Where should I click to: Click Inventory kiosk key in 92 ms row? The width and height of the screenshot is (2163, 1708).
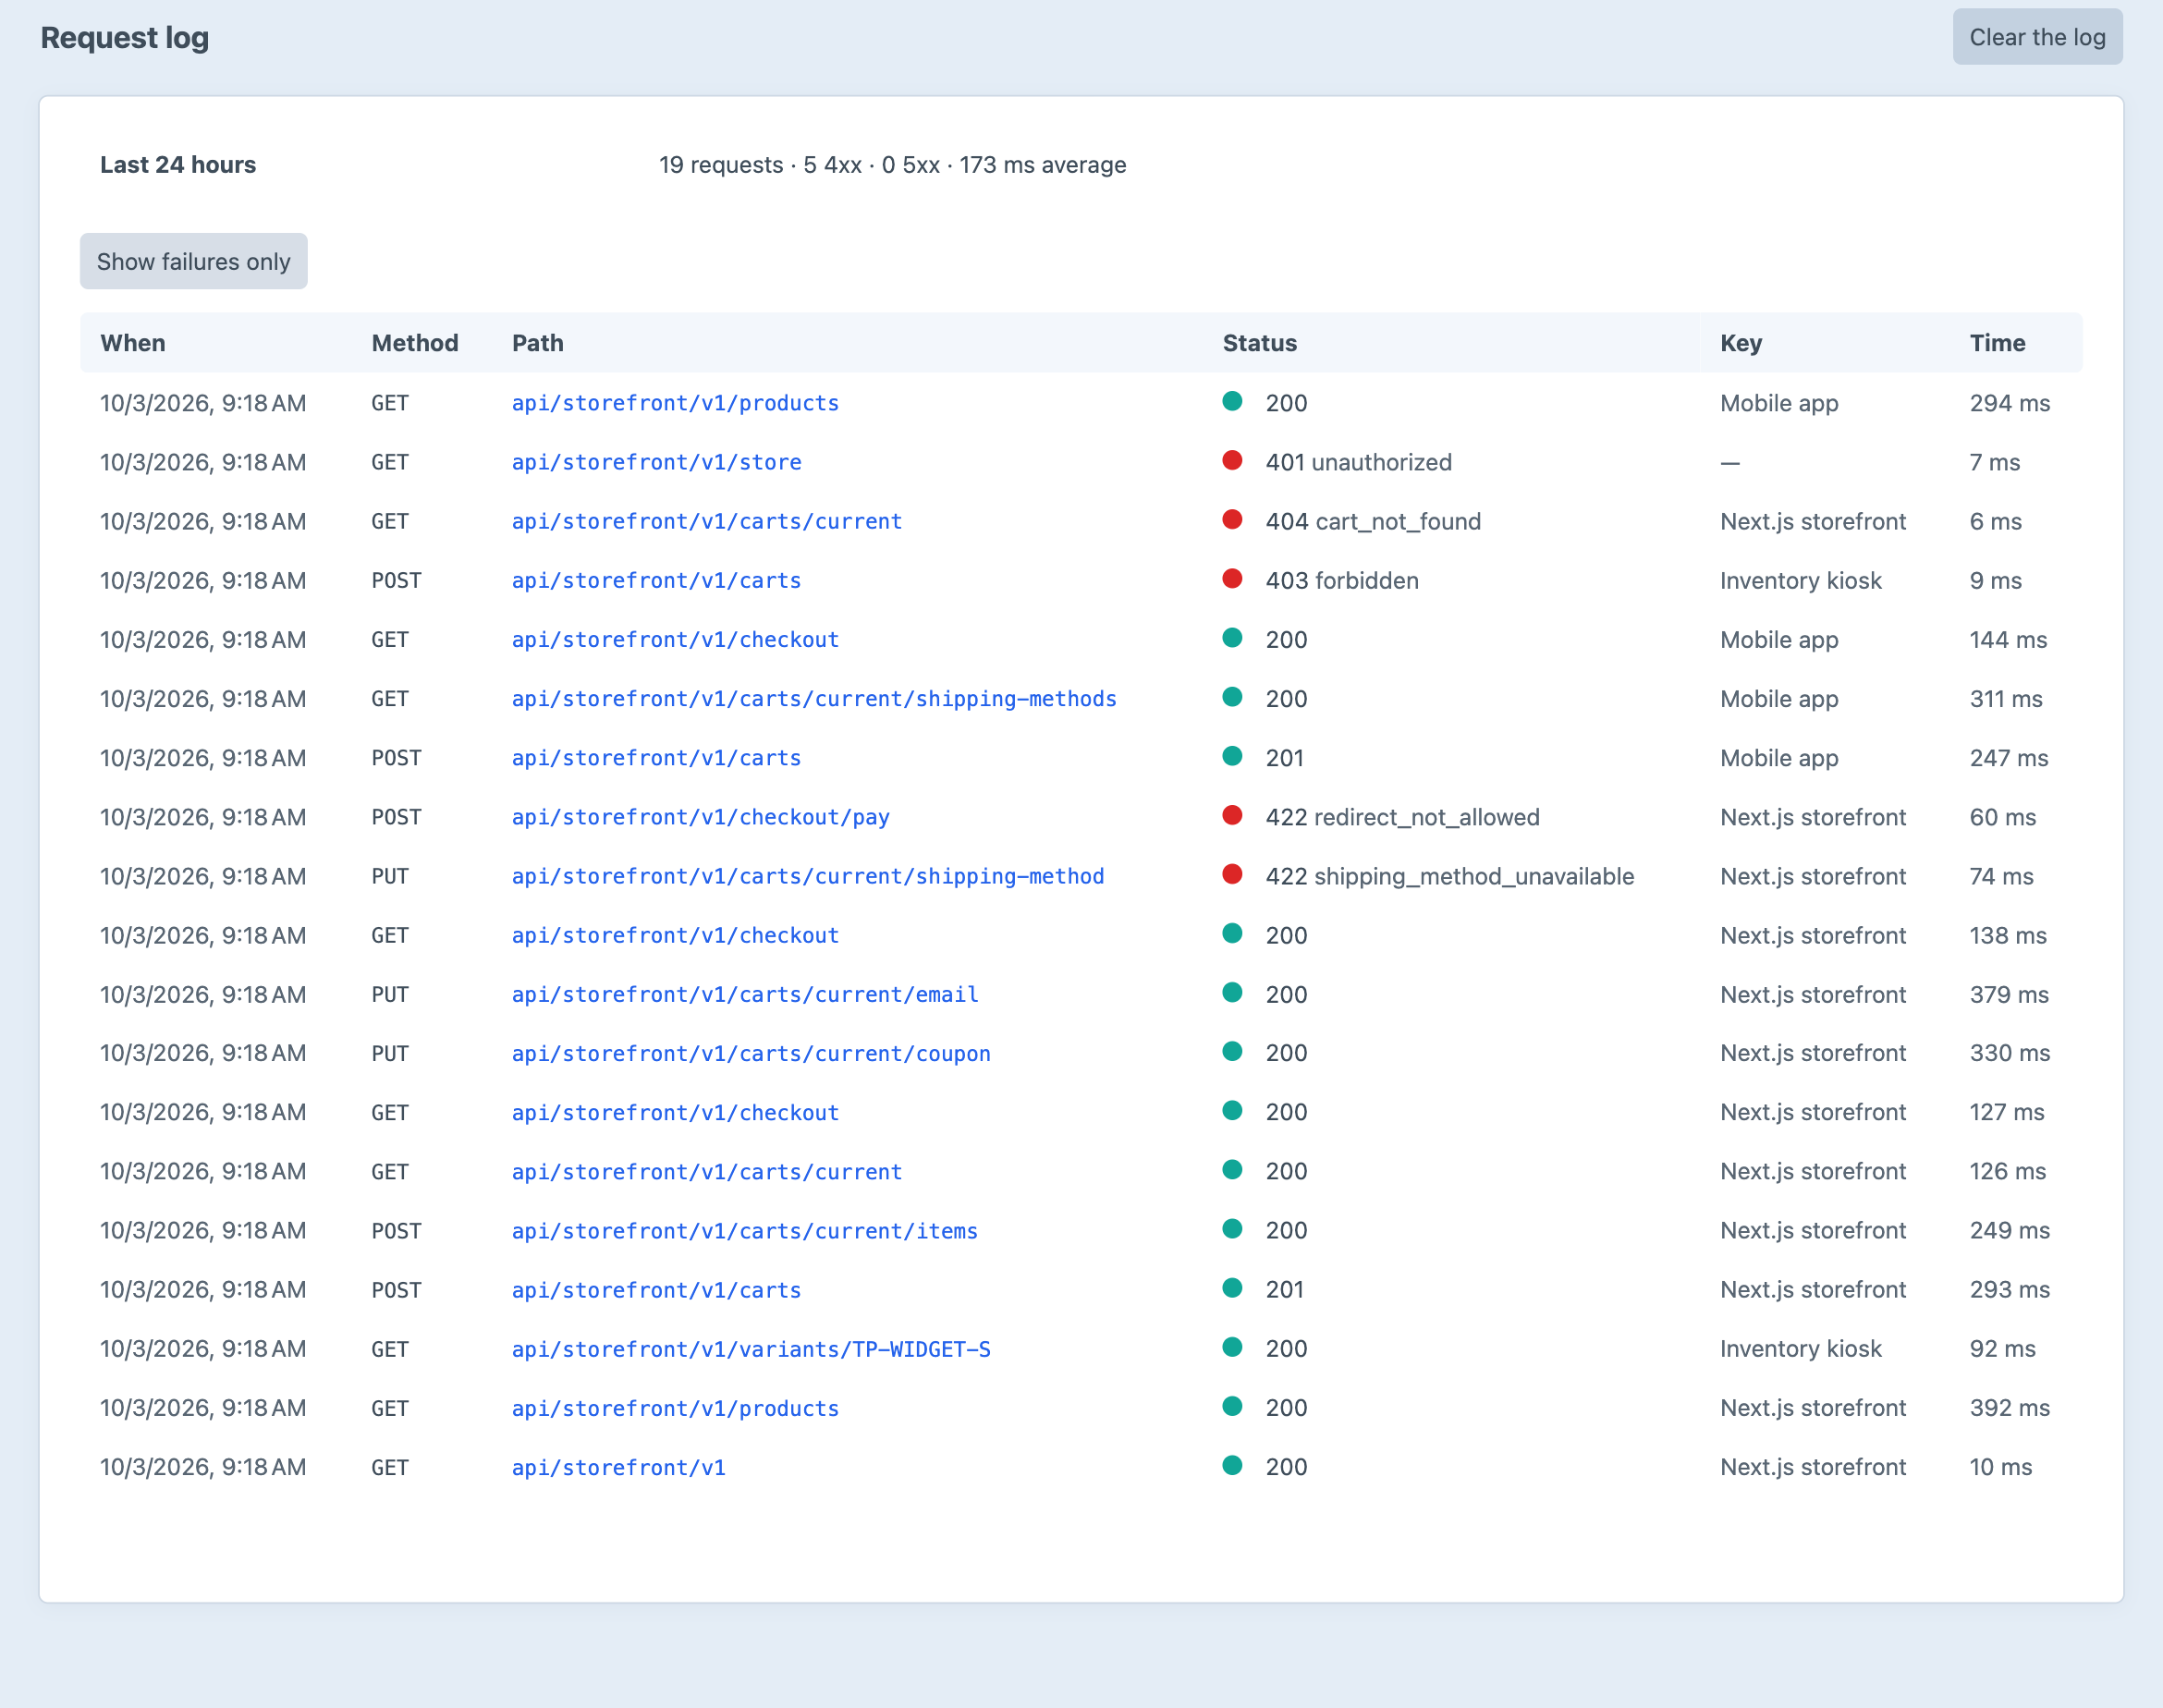click(1800, 1348)
